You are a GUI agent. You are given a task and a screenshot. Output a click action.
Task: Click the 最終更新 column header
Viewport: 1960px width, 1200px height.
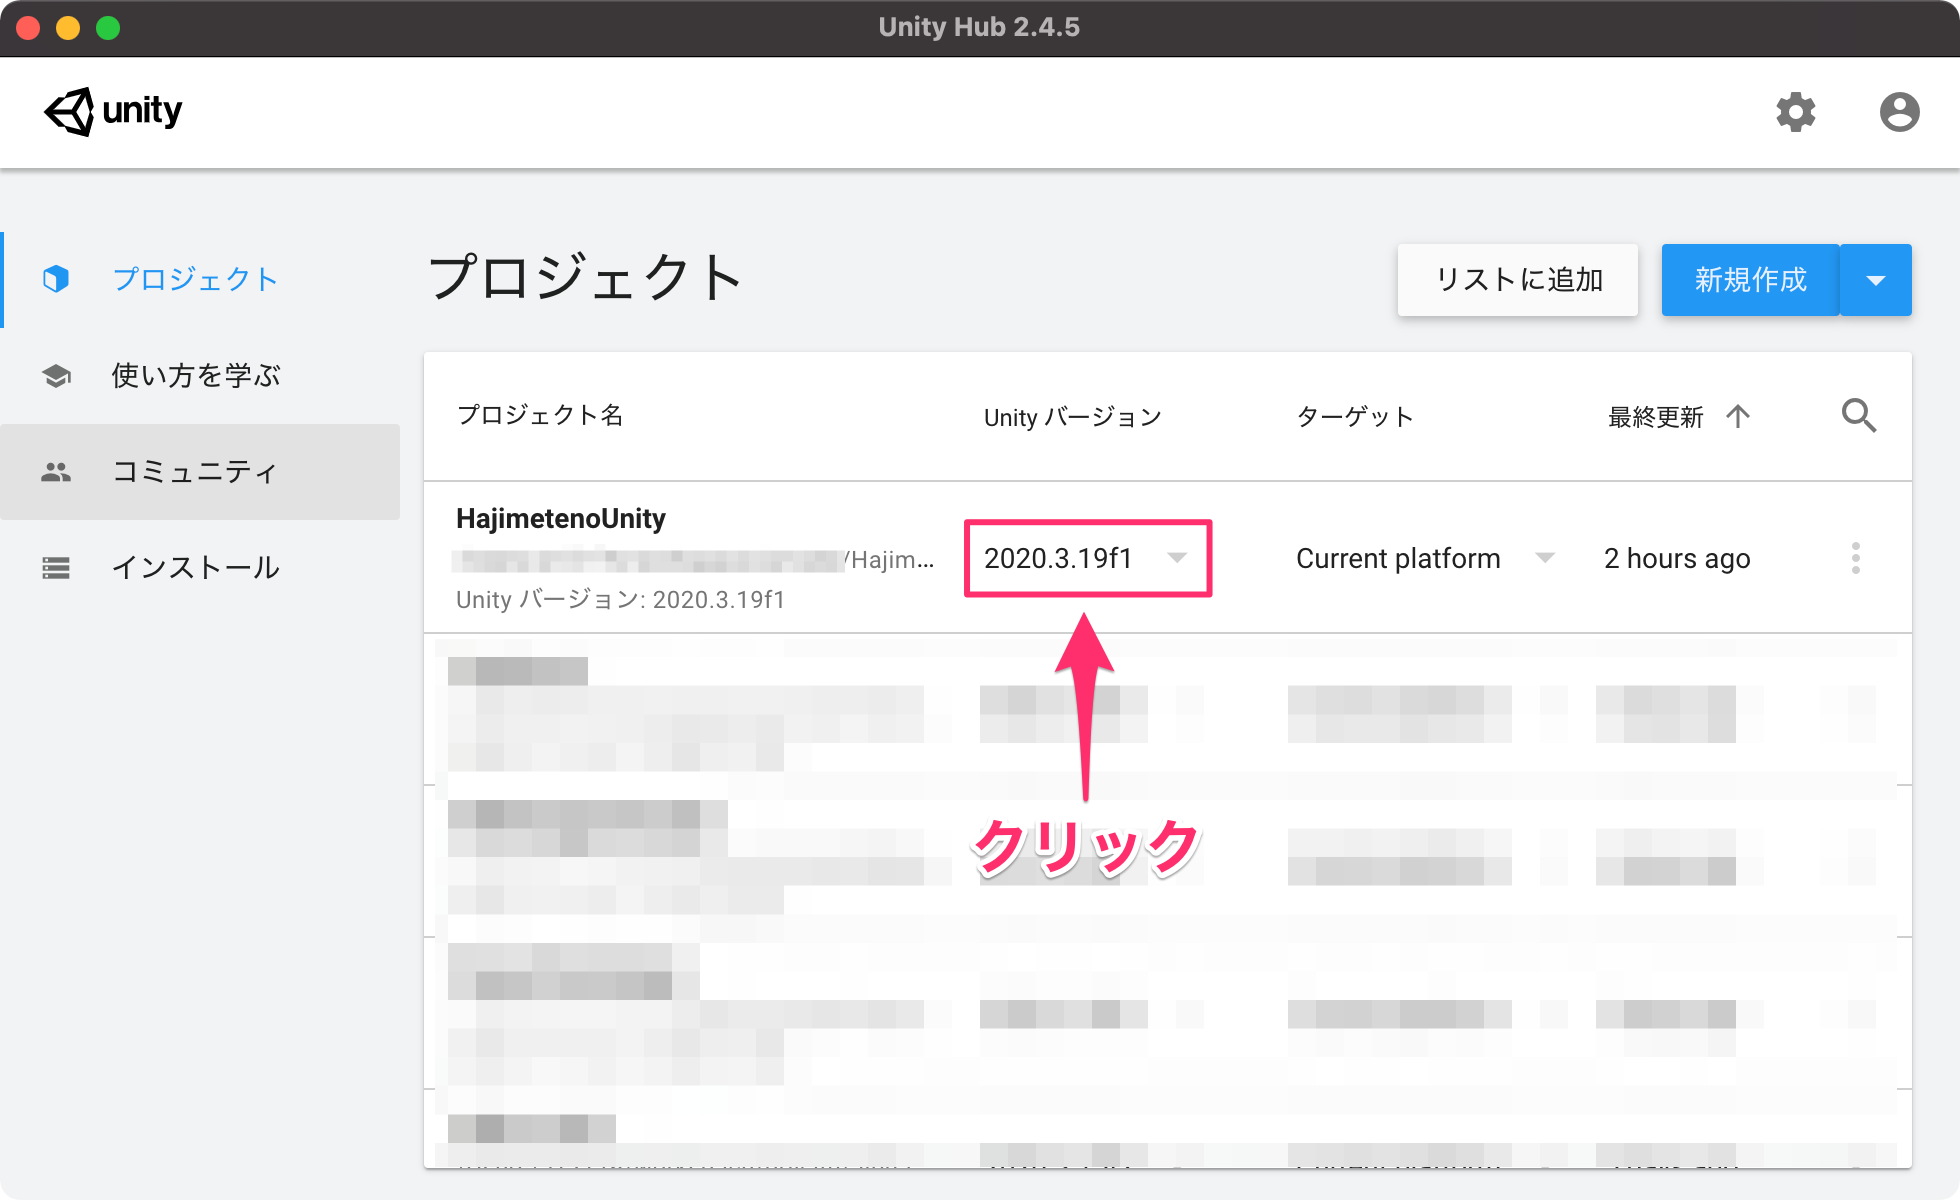coord(1655,417)
